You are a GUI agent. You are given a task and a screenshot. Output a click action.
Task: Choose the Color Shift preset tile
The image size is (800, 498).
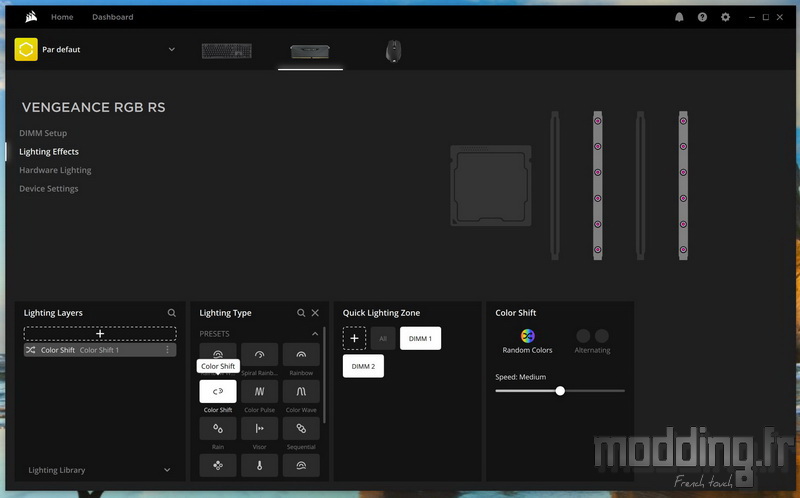pos(218,391)
